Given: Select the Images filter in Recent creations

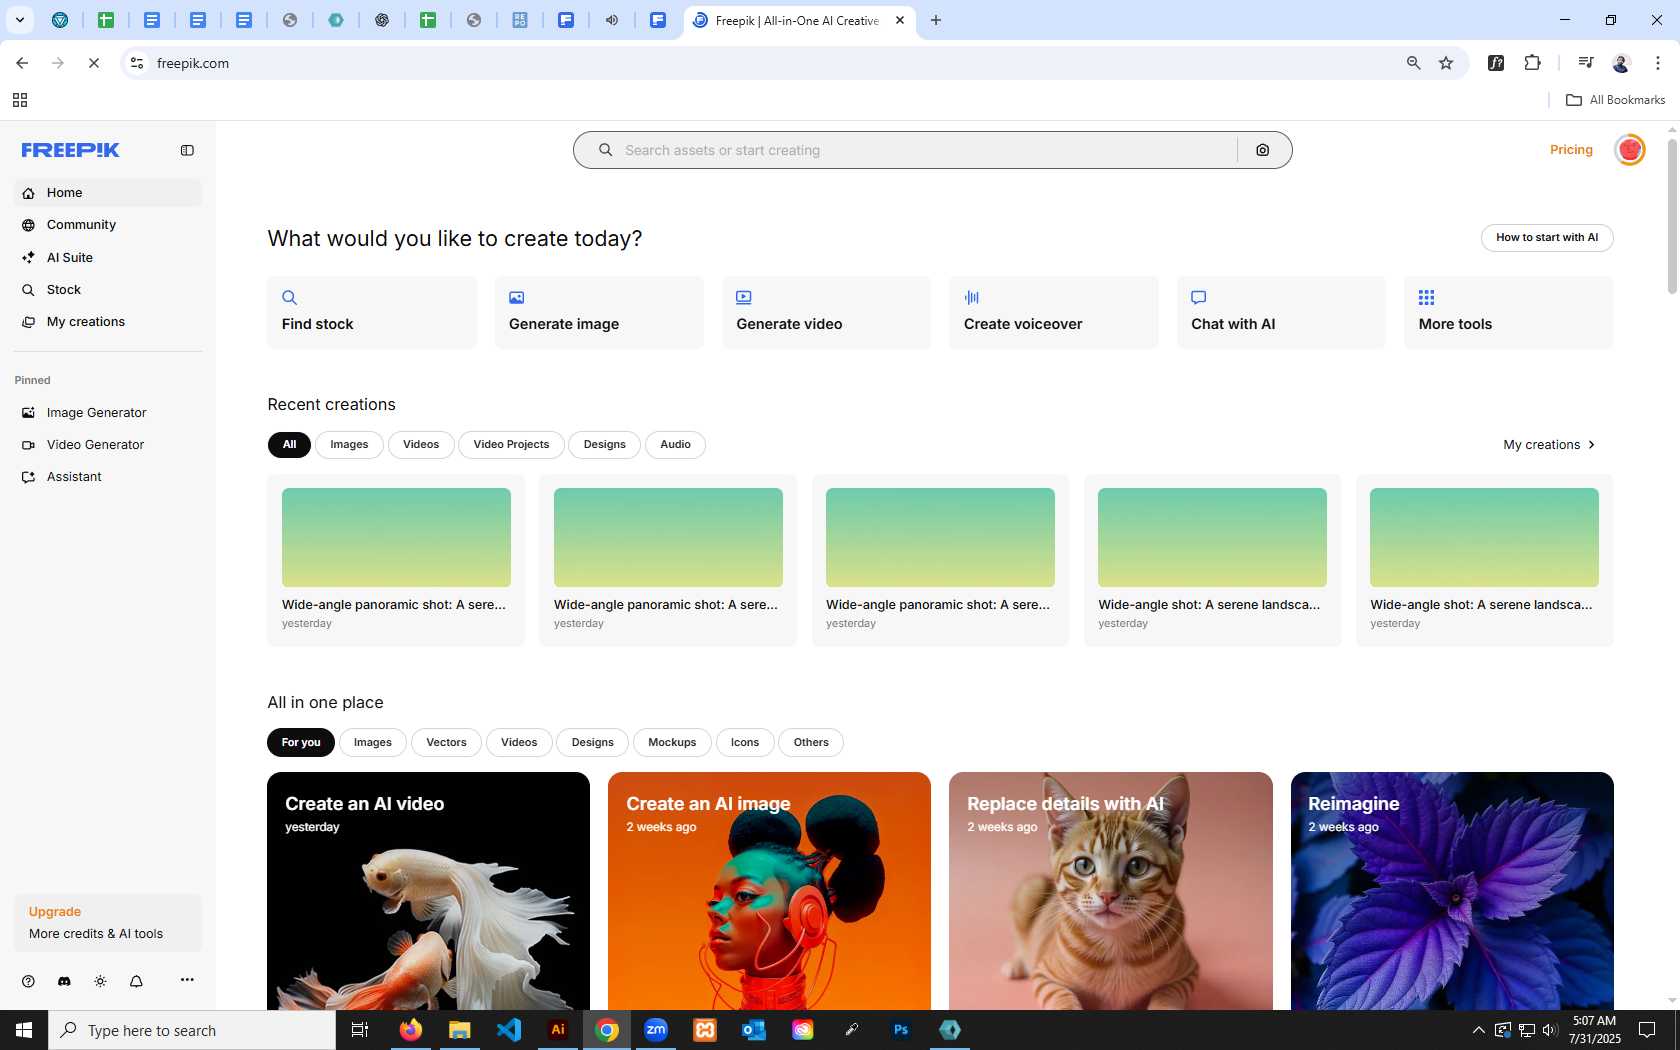Looking at the screenshot, I should point(349,445).
